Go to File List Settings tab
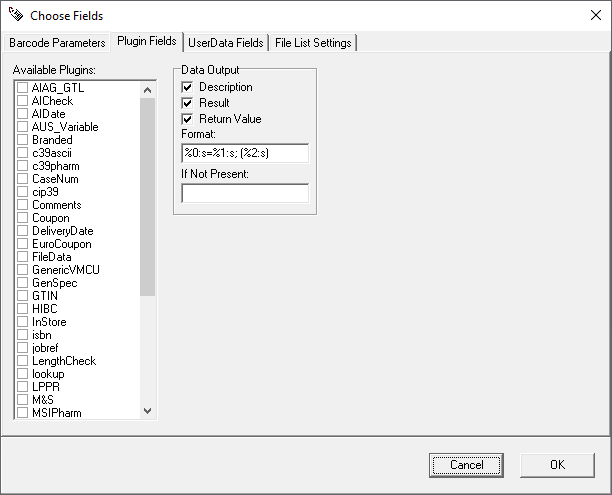This screenshot has height=495, width=612. pyautogui.click(x=314, y=43)
